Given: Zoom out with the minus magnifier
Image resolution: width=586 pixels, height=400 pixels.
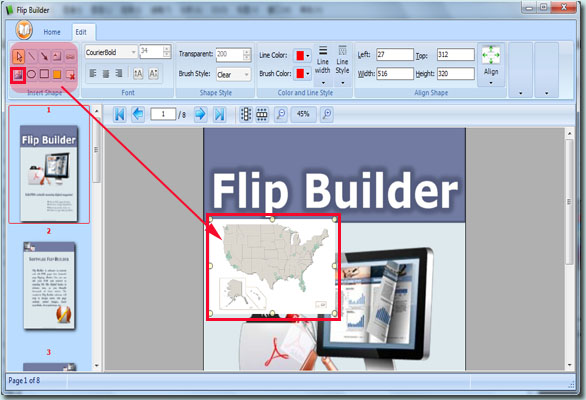Looking at the screenshot, I should point(281,114).
